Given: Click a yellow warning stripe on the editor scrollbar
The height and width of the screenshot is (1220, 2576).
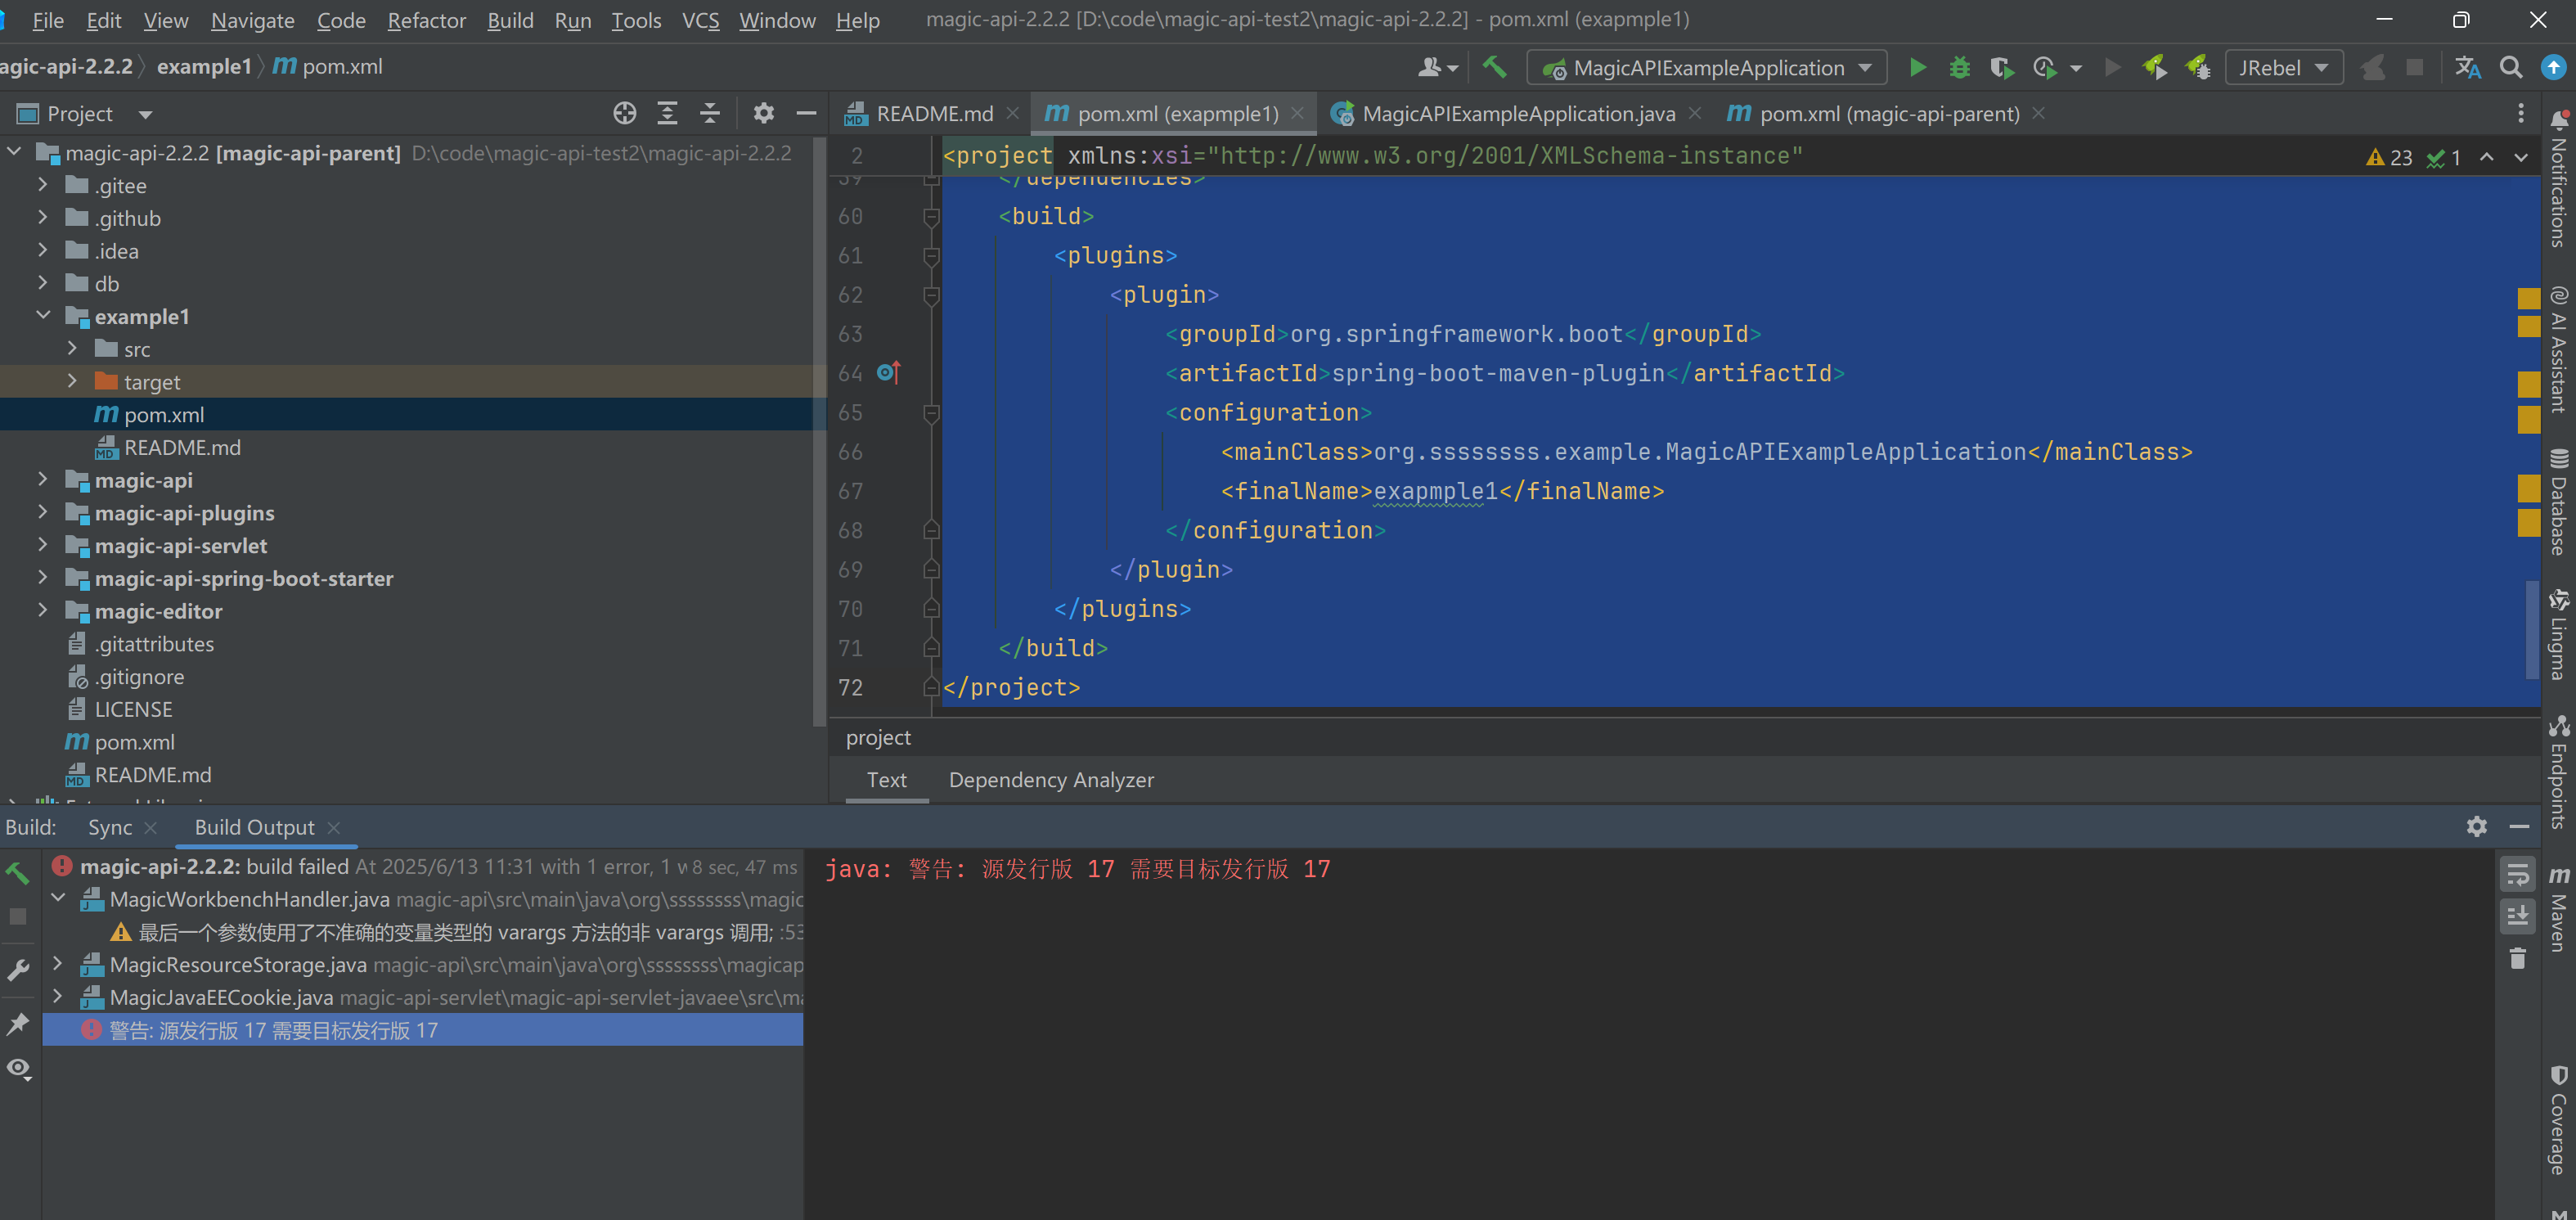Looking at the screenshot, I should click(x=2528, y=298).
